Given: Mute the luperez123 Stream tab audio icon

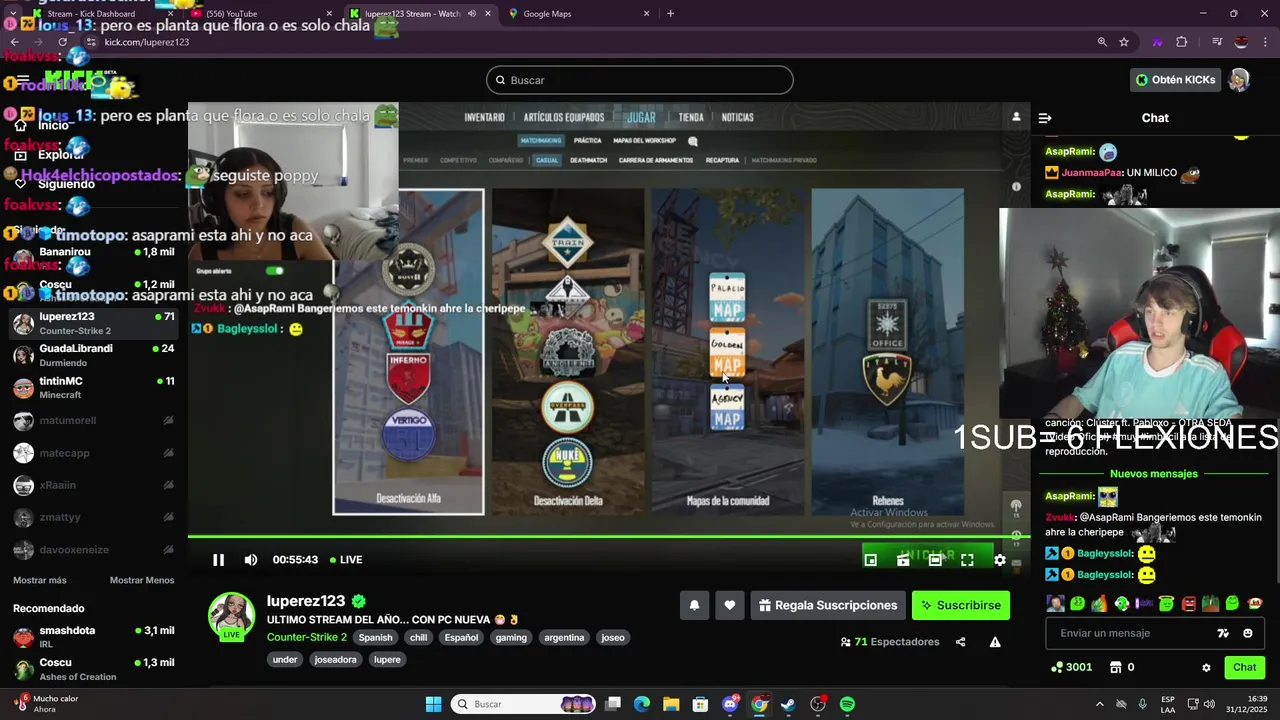Looking at the screenshot, I should [471, 14].
